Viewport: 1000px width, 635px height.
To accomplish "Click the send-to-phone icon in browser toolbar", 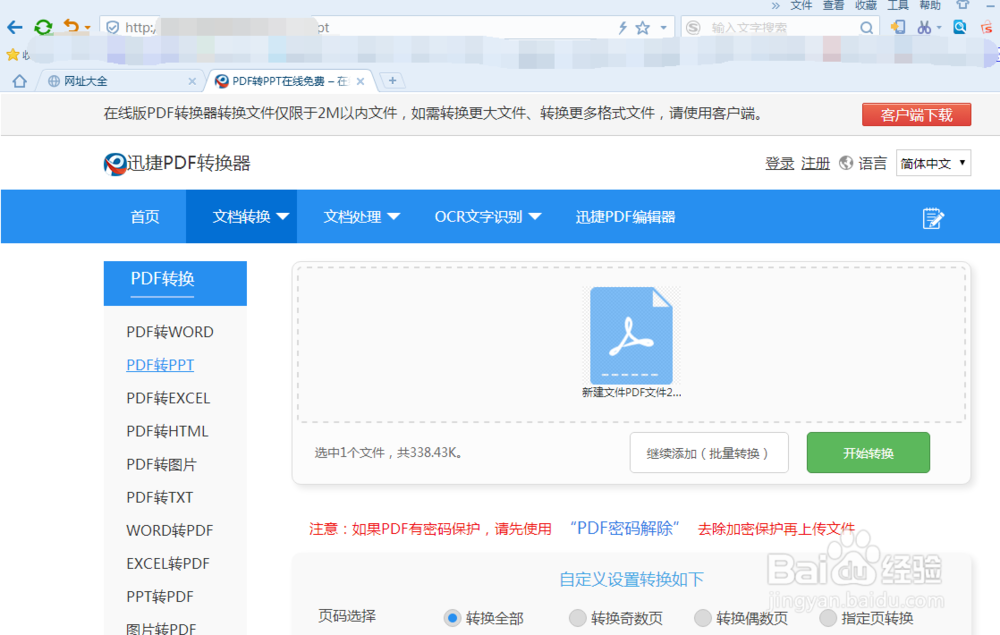I will (x=897, y=27).
